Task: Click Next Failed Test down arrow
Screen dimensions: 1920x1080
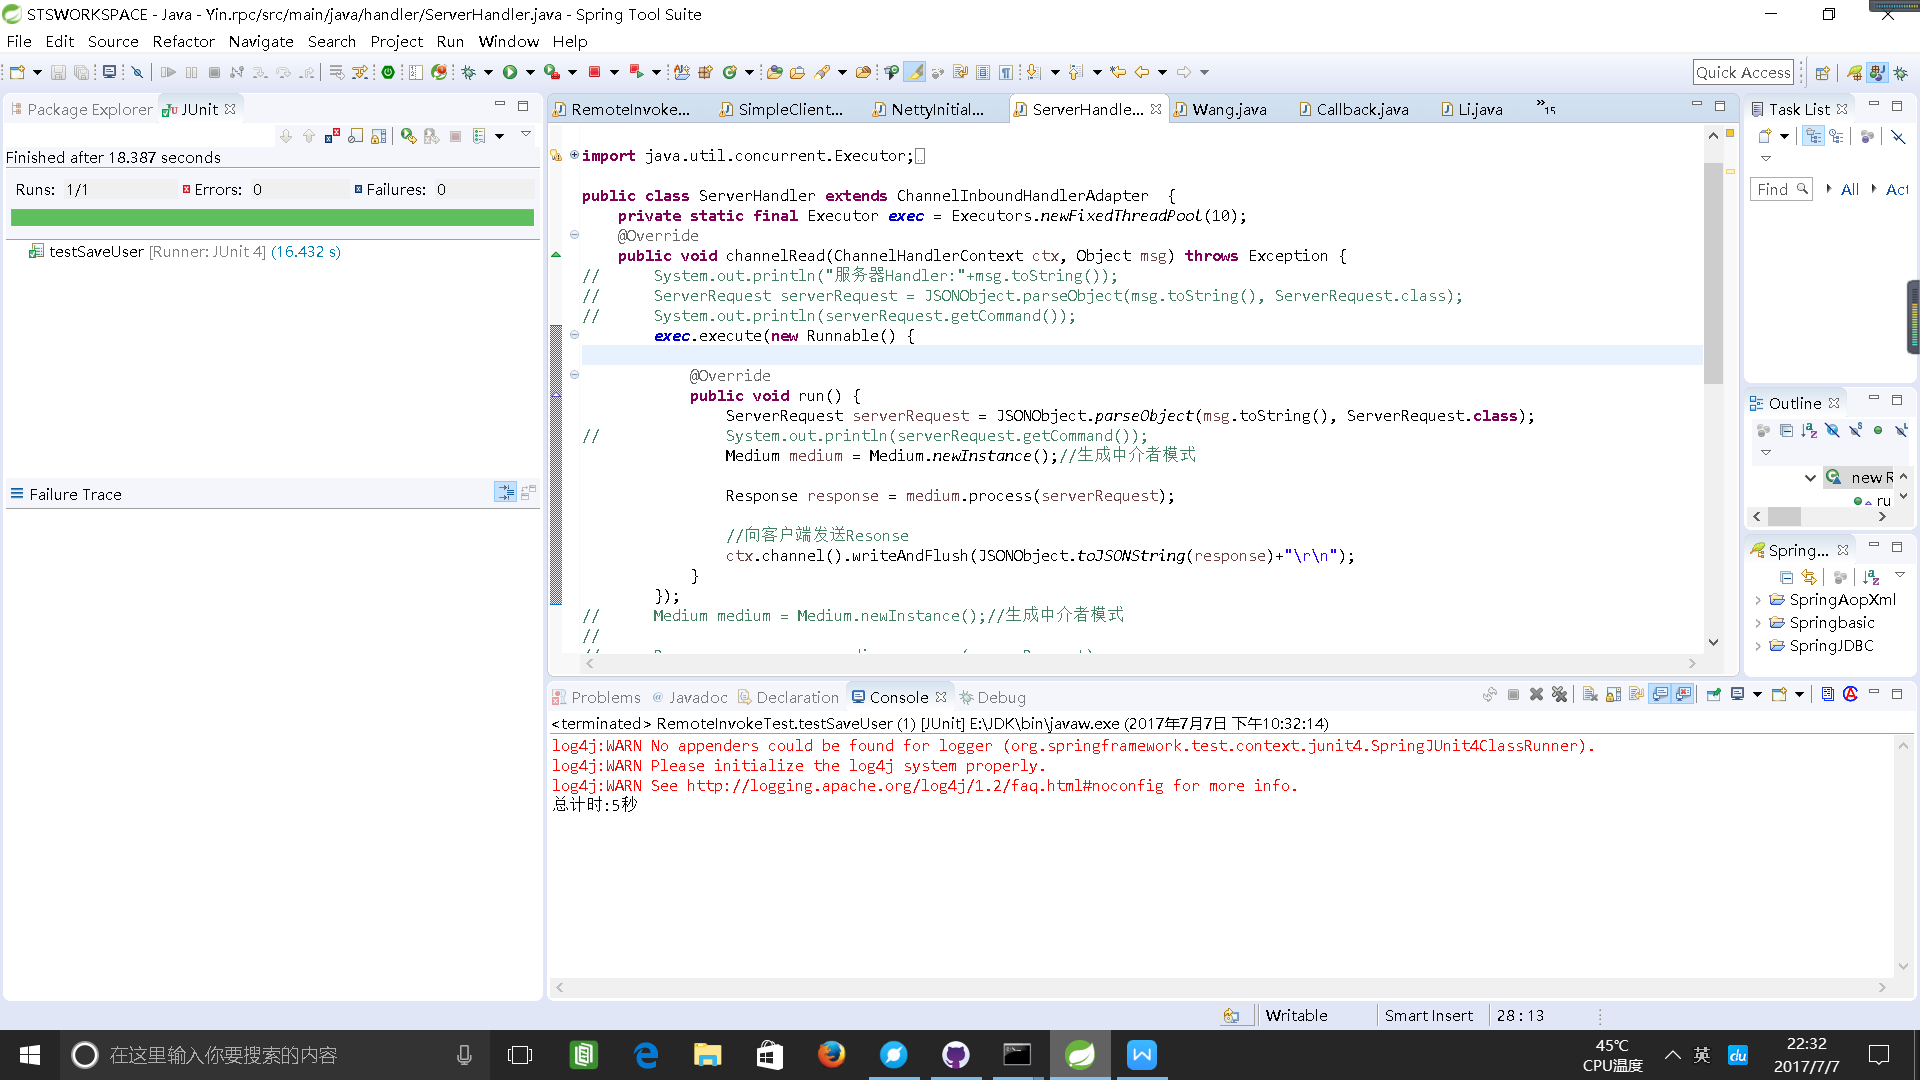Action: (x=286, y=136)
